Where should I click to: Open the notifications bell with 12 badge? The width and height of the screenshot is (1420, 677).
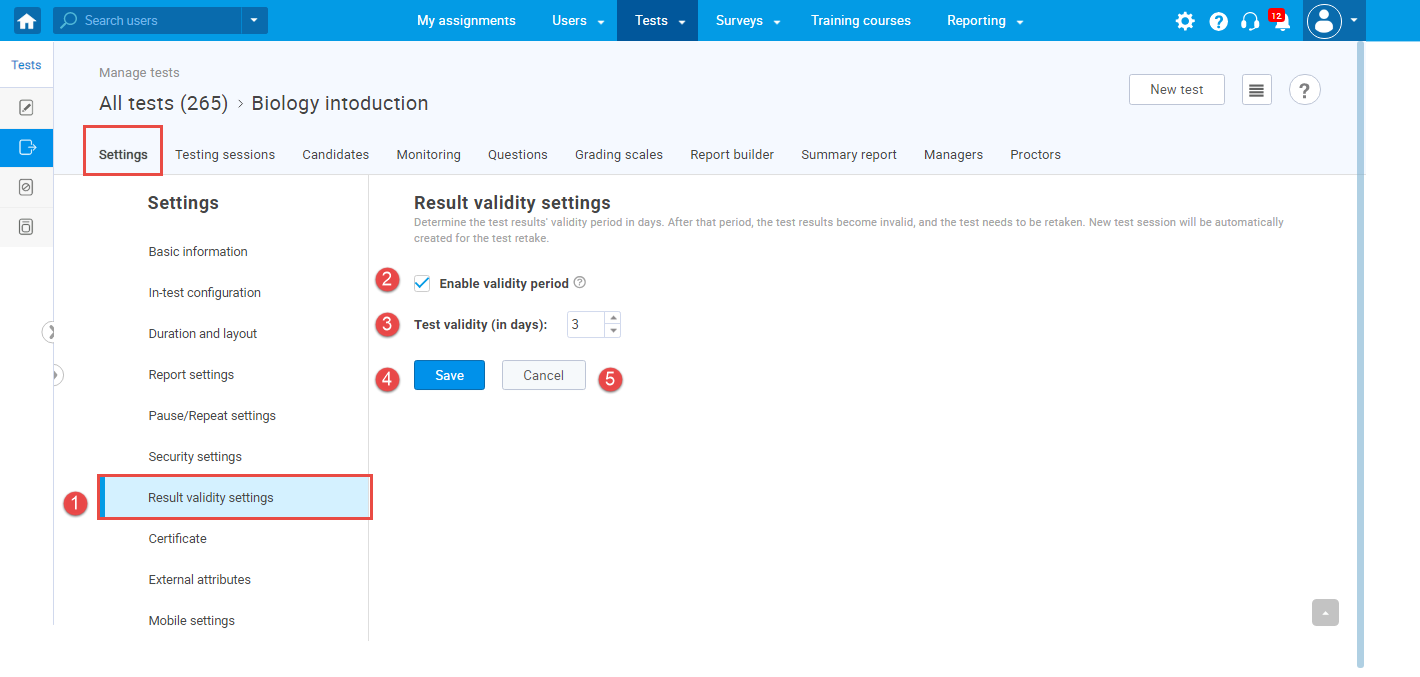tap(1281, 20)
